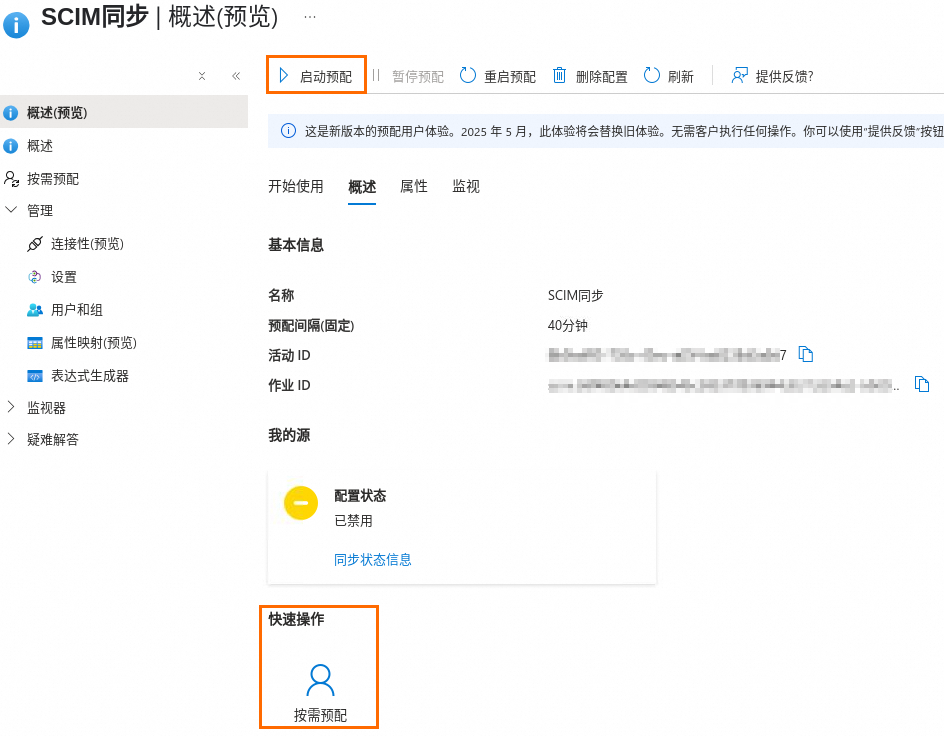Click info icon beside sidebar 概述
The width and height of the screenshot is (944, 736).
point(11,146)
